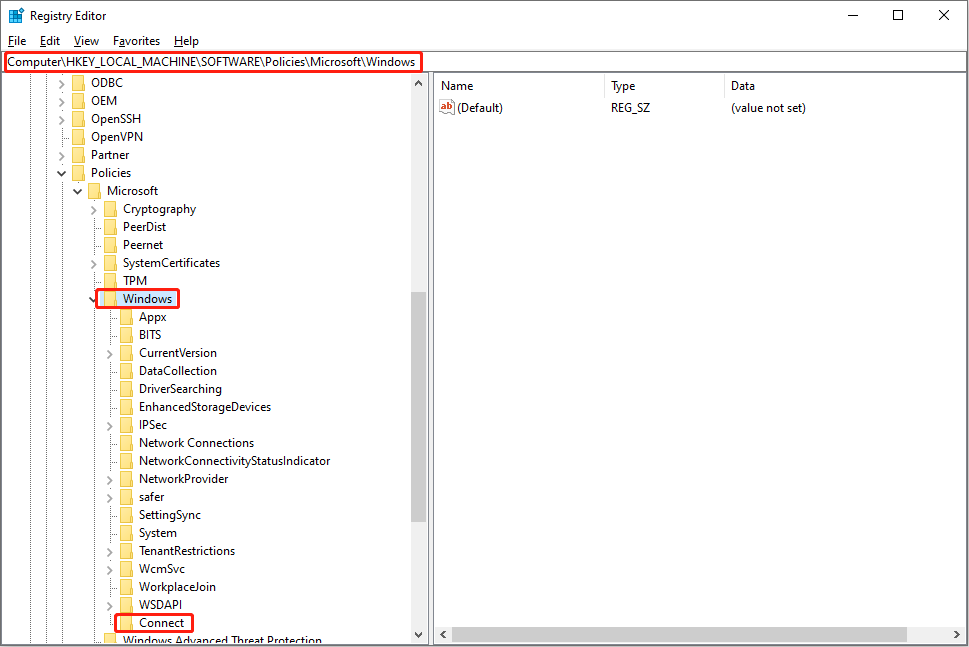
Task: Open the File menu
Action: (17, 41)
